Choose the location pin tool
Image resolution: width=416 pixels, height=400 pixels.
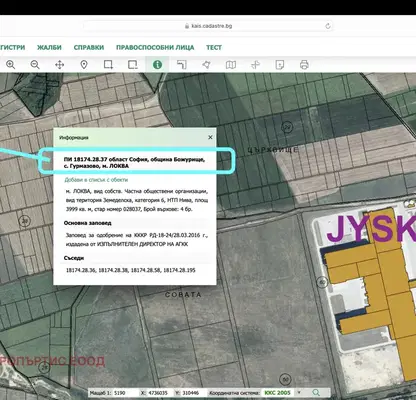(84, 65)
